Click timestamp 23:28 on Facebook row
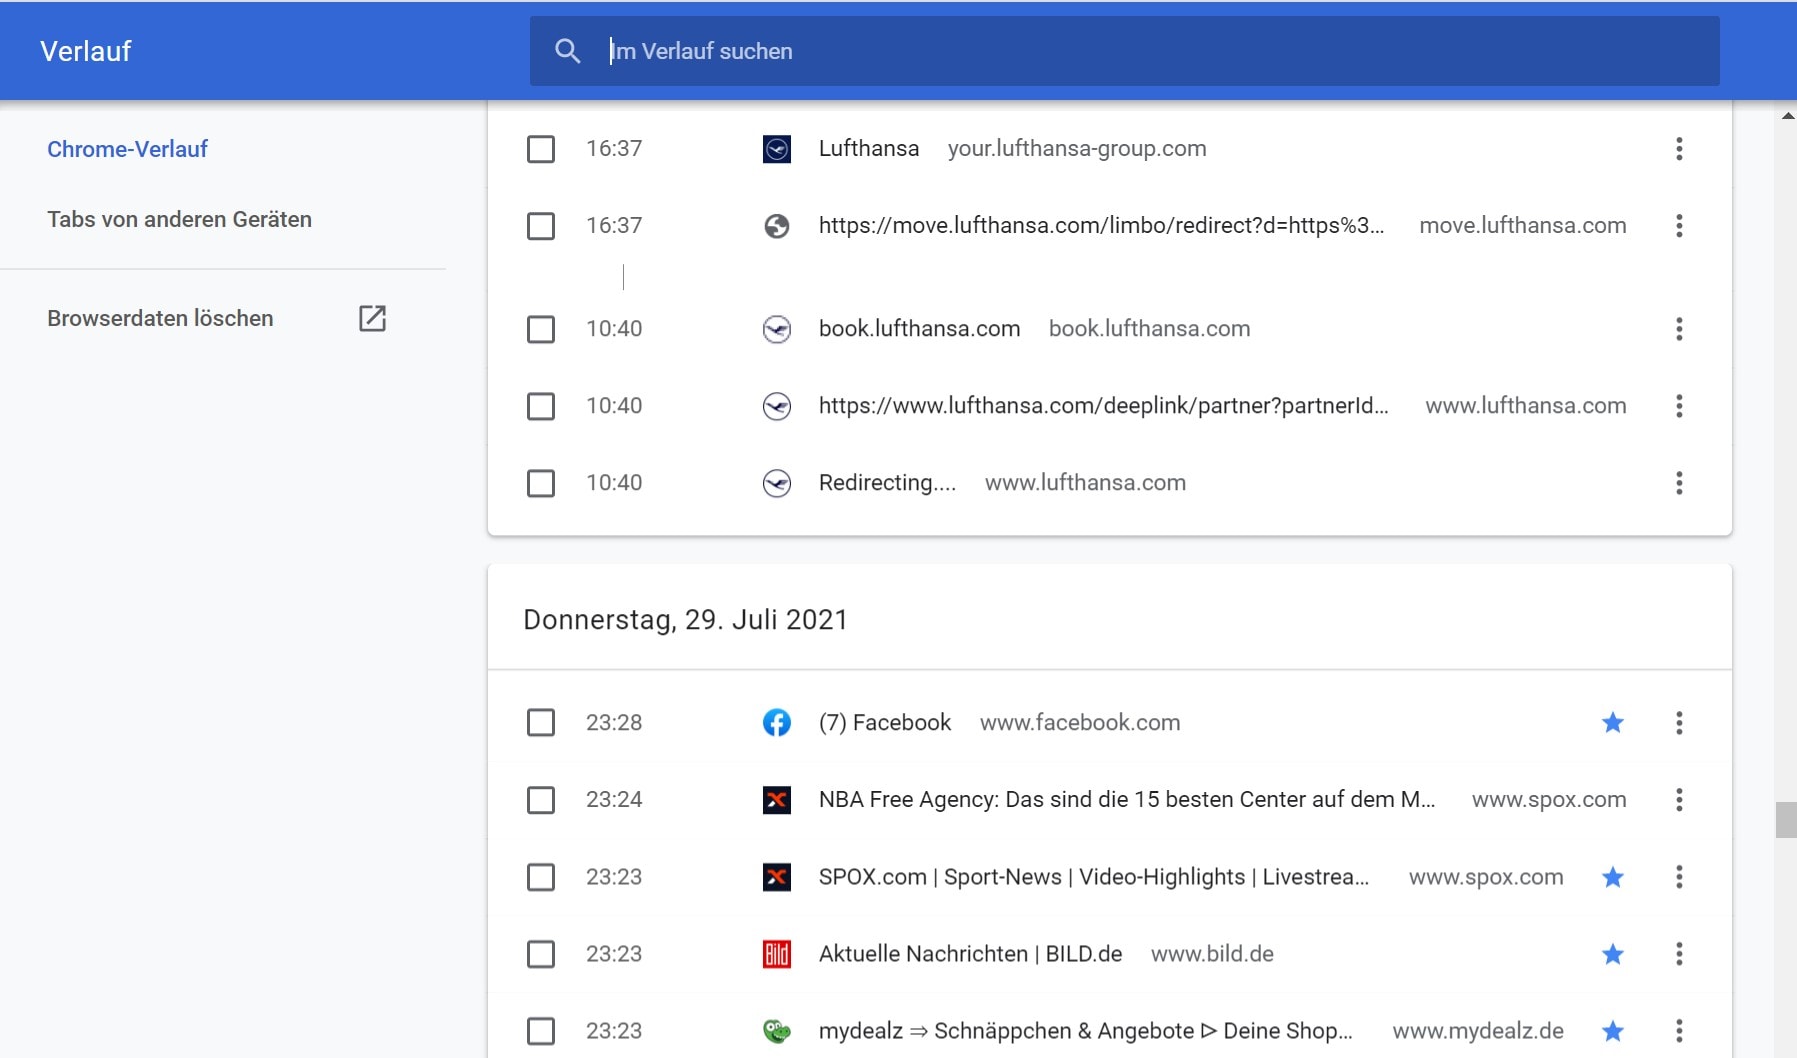Screen dimensions: 1797x1058 tap(614, 722)
